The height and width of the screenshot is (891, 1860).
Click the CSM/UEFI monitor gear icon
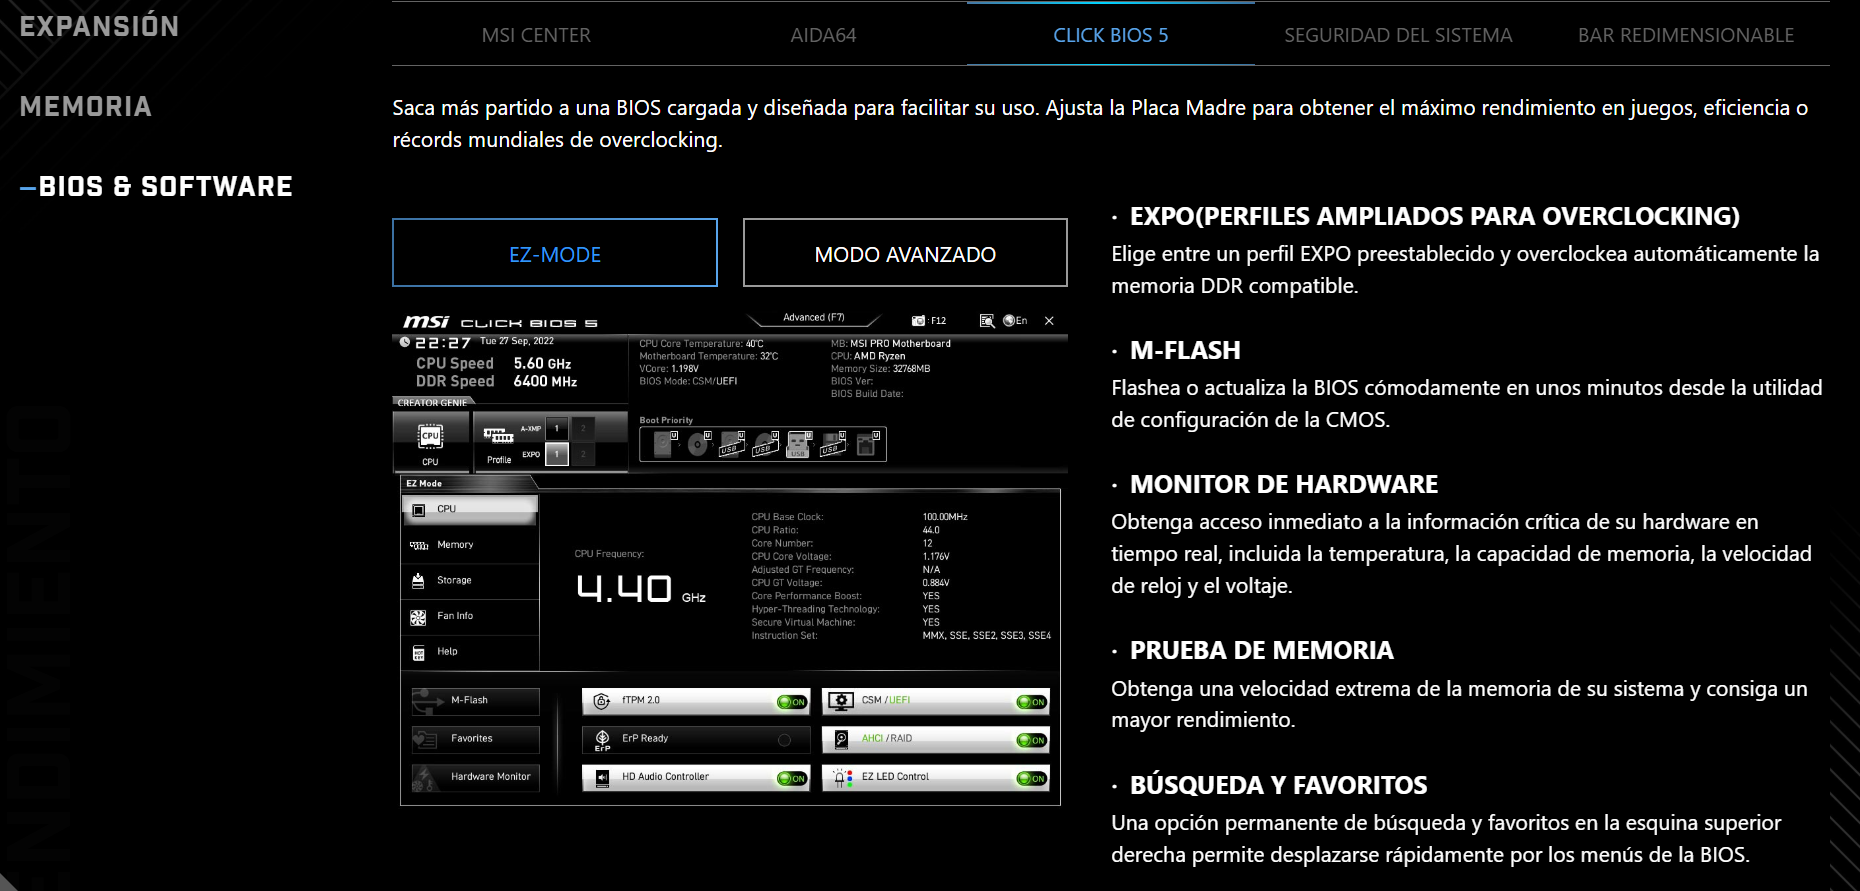tap(841, 701)
